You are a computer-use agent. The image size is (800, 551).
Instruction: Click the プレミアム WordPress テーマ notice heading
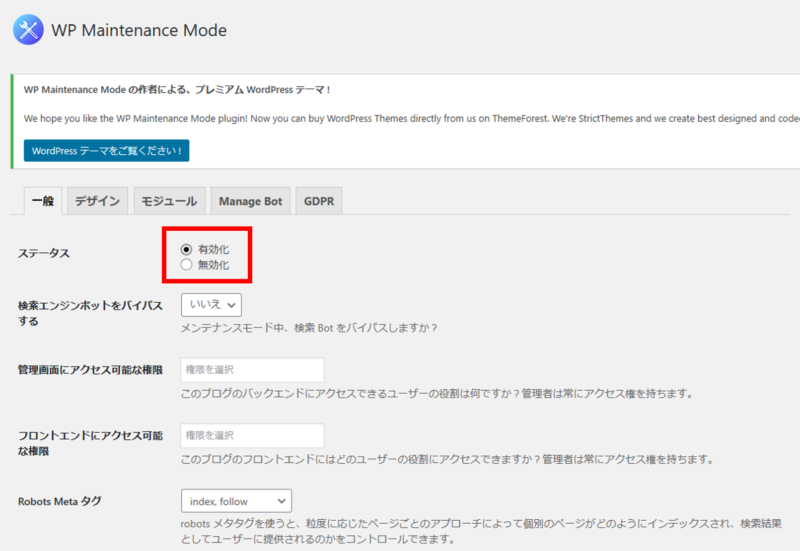pos(177,90)
